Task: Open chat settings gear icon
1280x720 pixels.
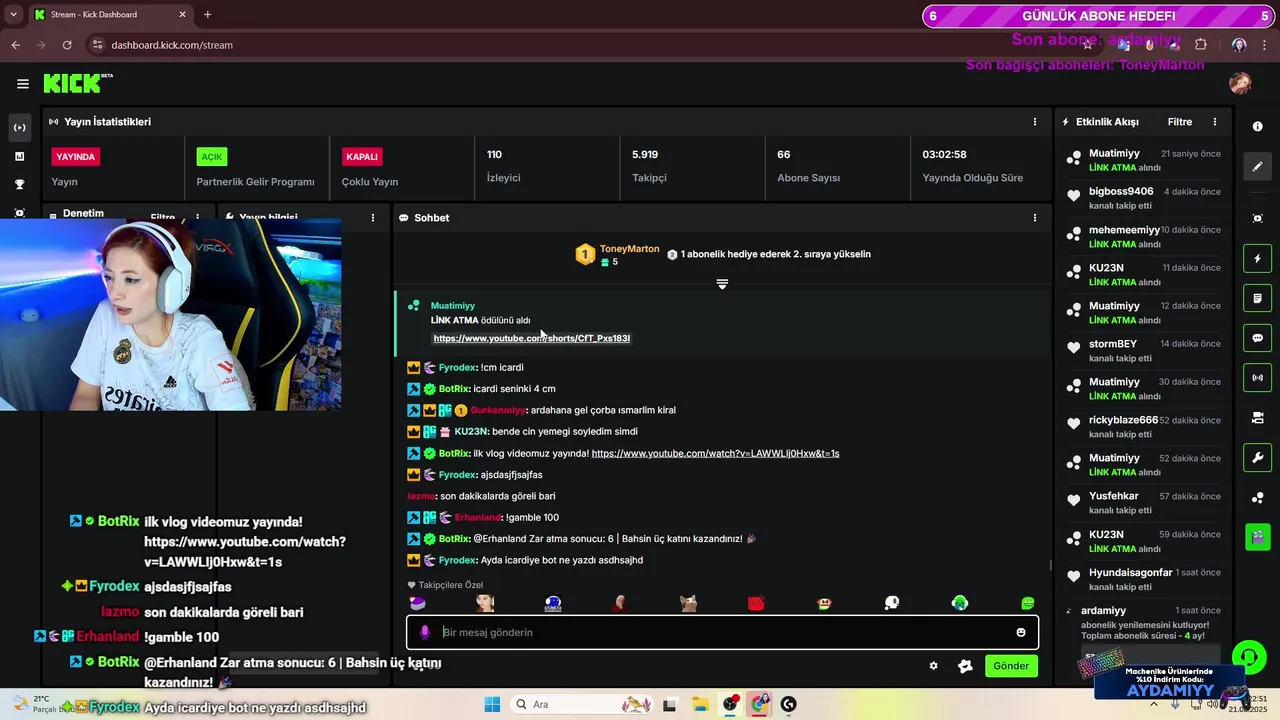Action: point(934,666)
